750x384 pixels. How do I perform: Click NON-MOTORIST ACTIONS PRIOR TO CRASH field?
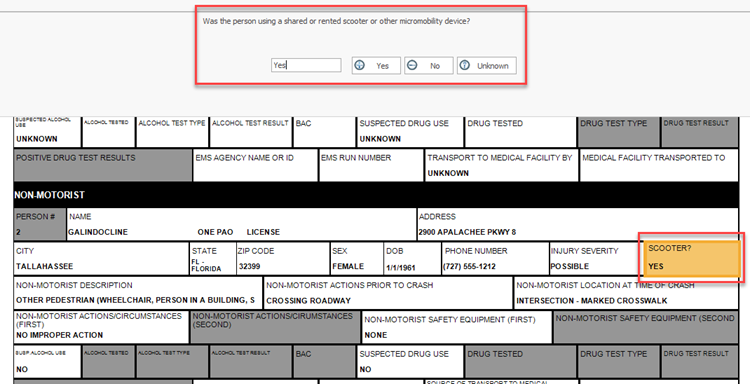click(388, 293)
